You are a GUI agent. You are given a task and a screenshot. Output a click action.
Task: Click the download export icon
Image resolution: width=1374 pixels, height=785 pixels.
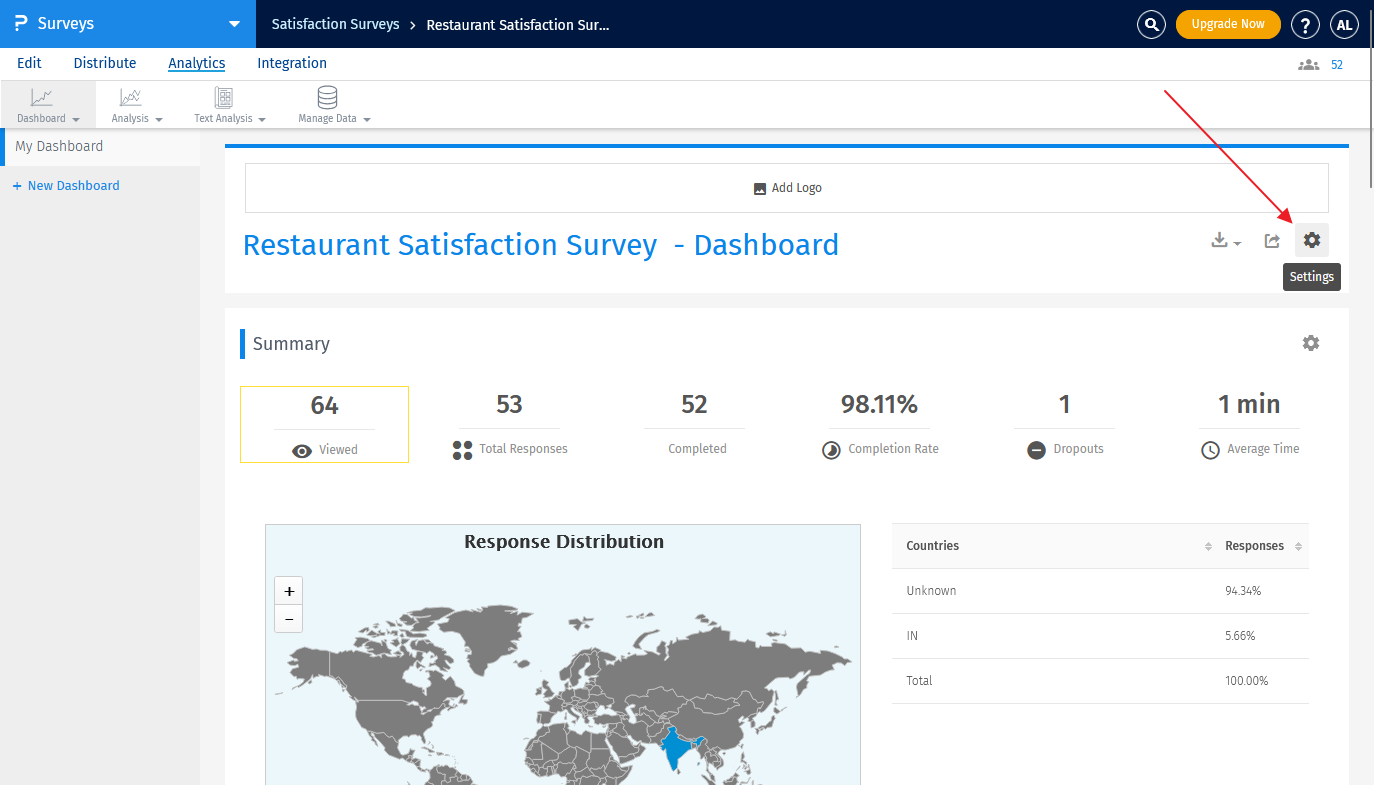(x=1221, y=240)
